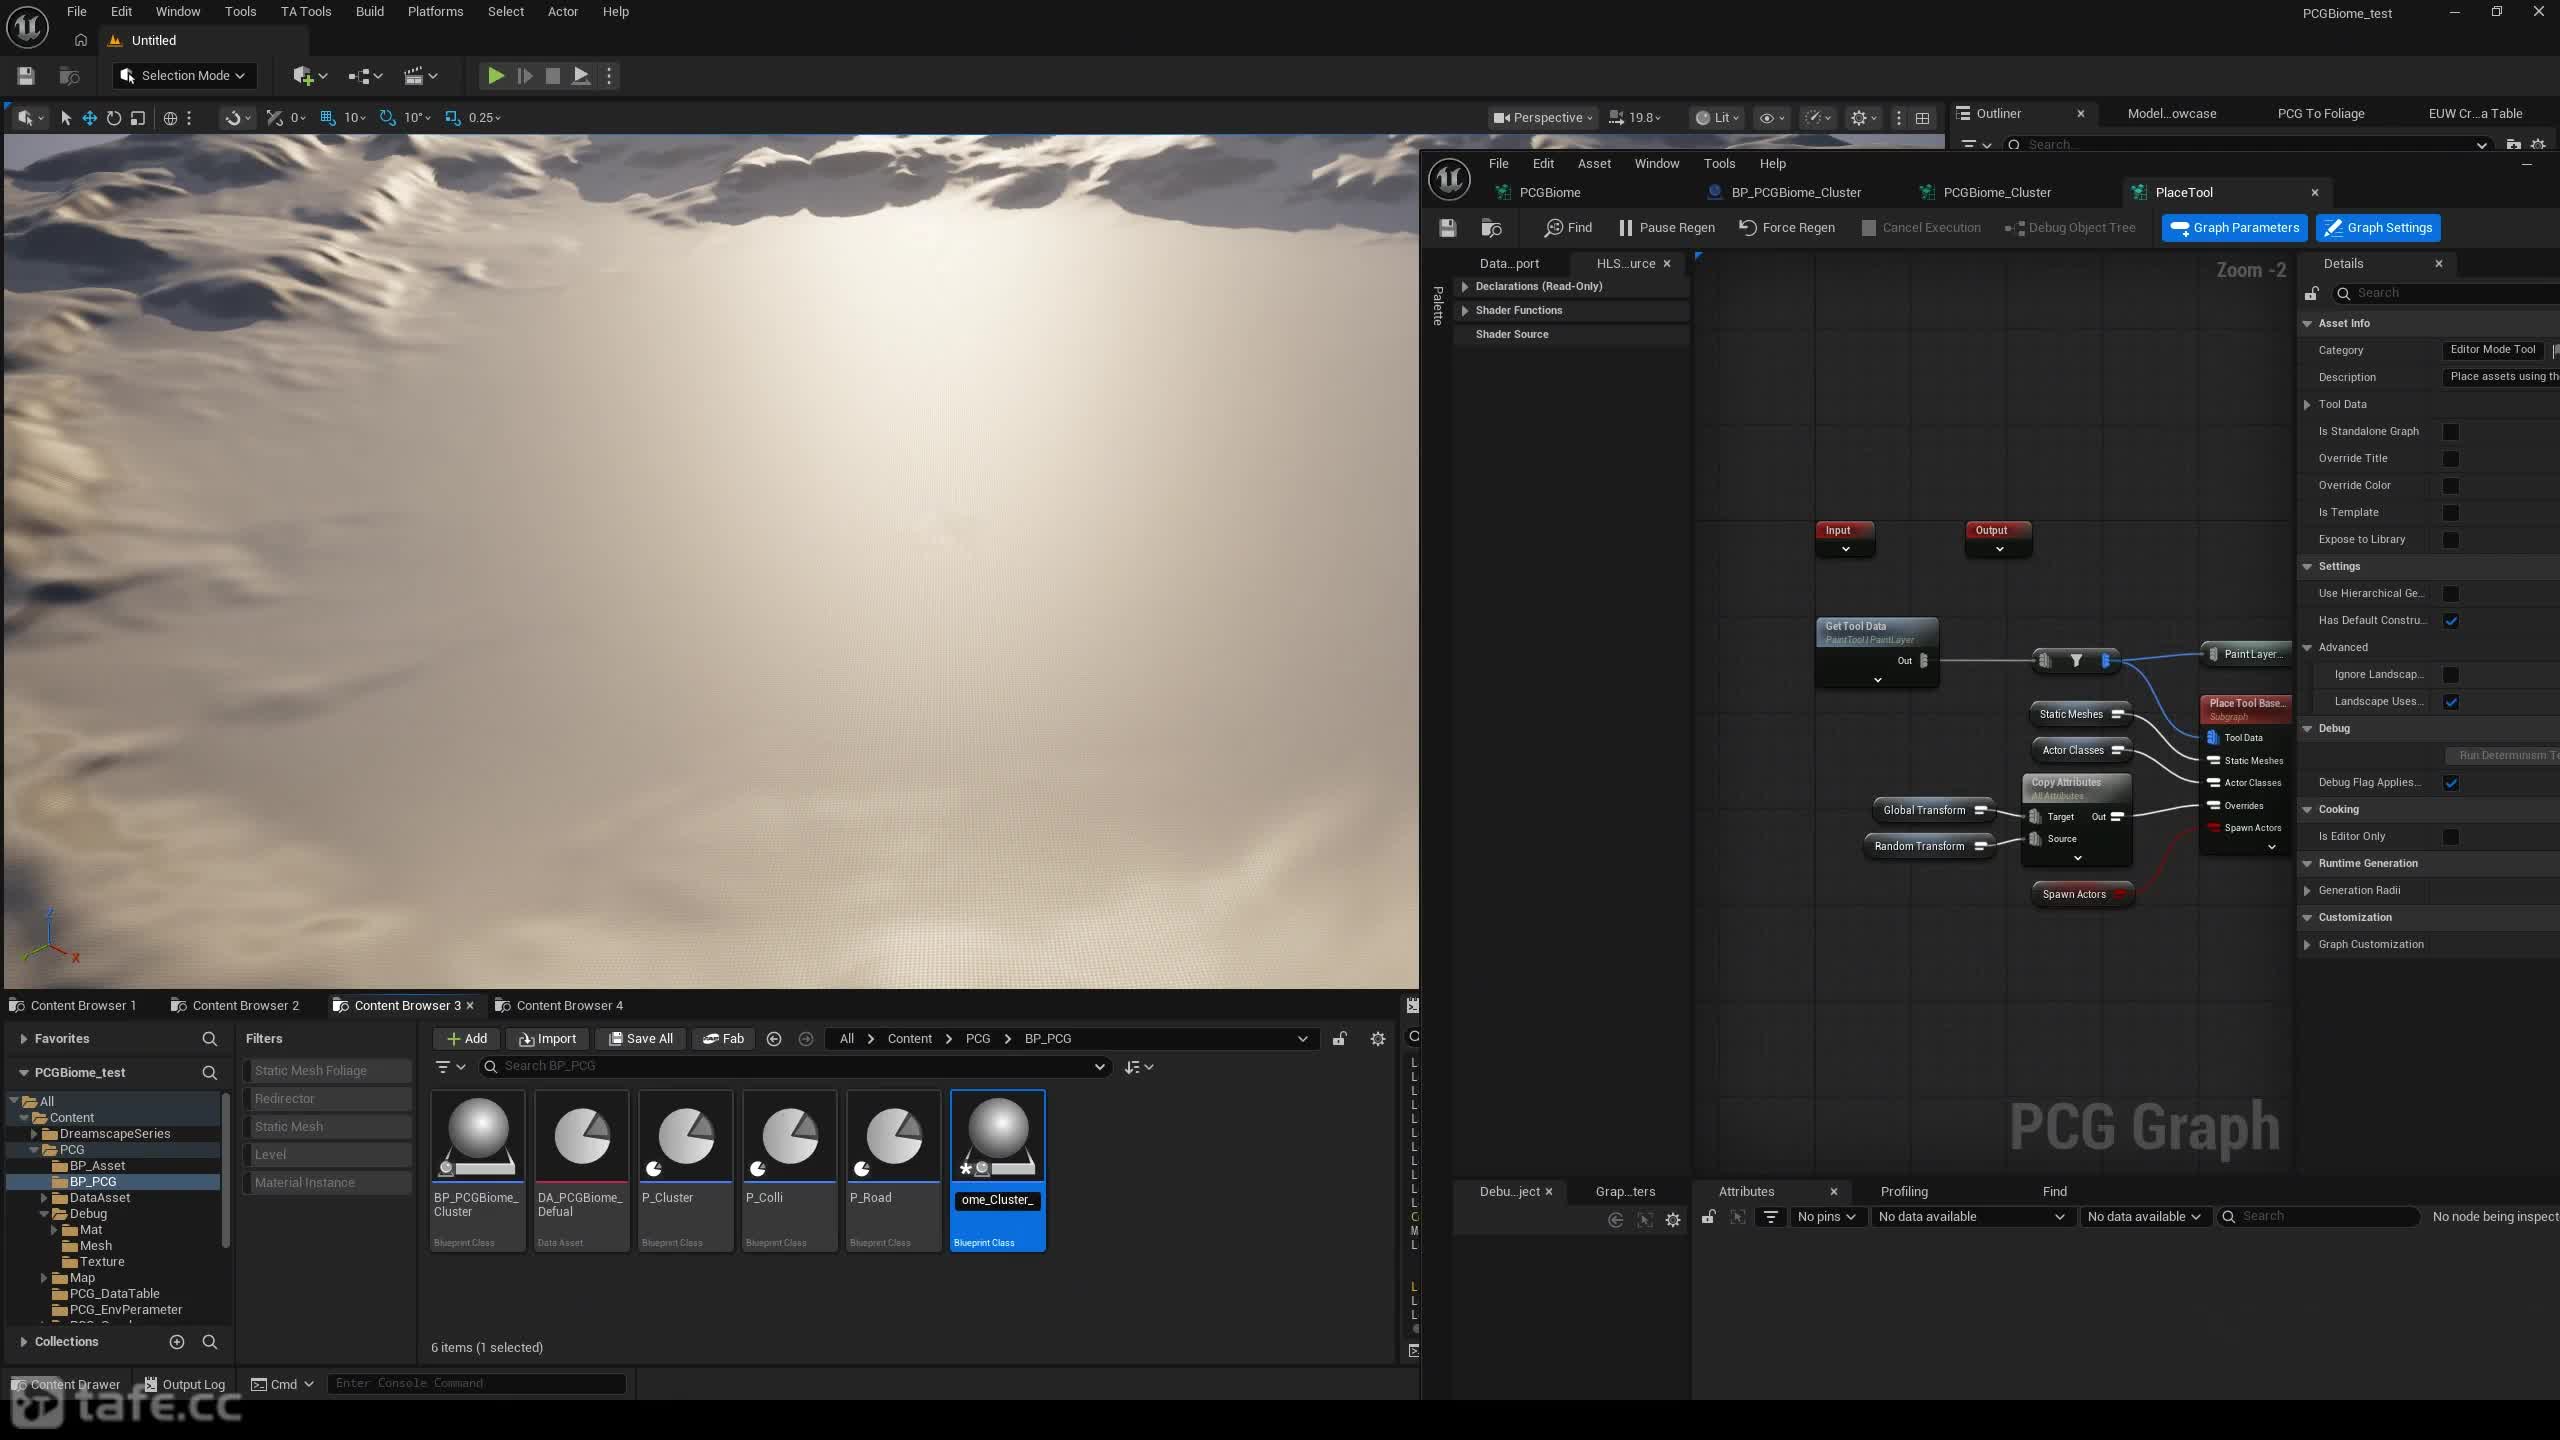Screen dimensions: 2560x1440
Task: Click the lock icon in Content Browser path bar
Action: coord(1339,1039)
